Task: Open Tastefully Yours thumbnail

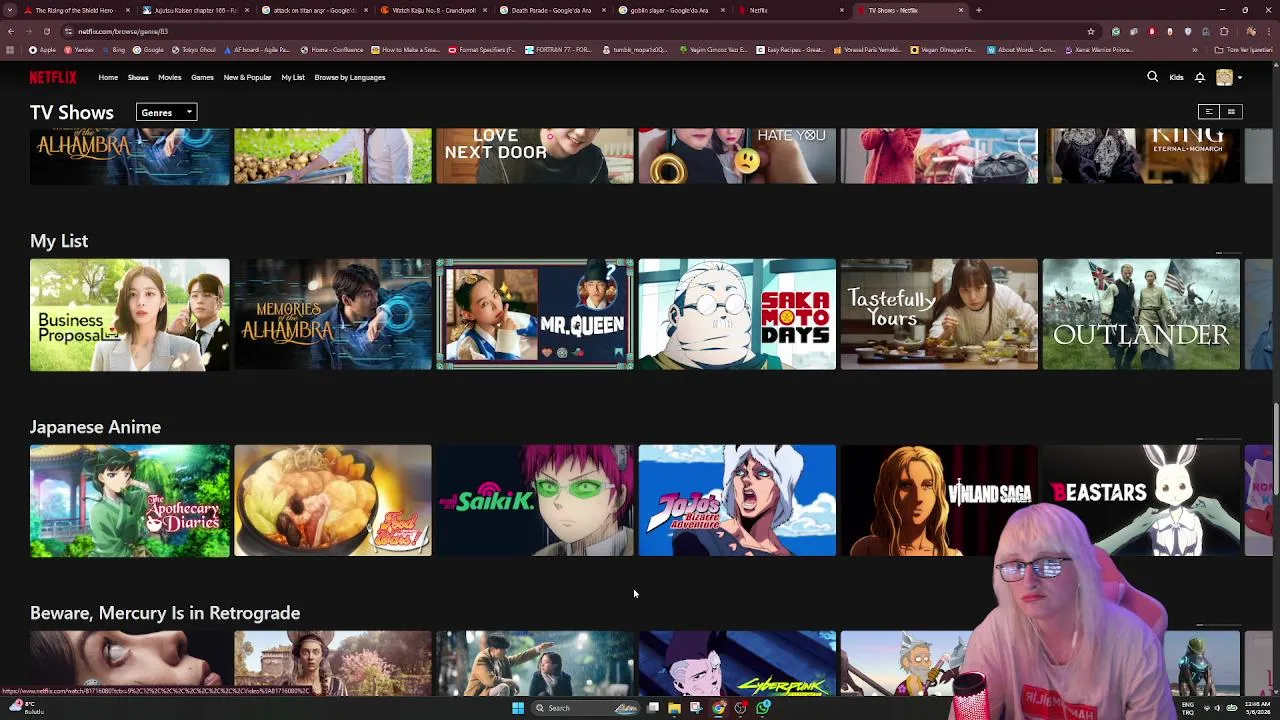Action: coord(939,315)
